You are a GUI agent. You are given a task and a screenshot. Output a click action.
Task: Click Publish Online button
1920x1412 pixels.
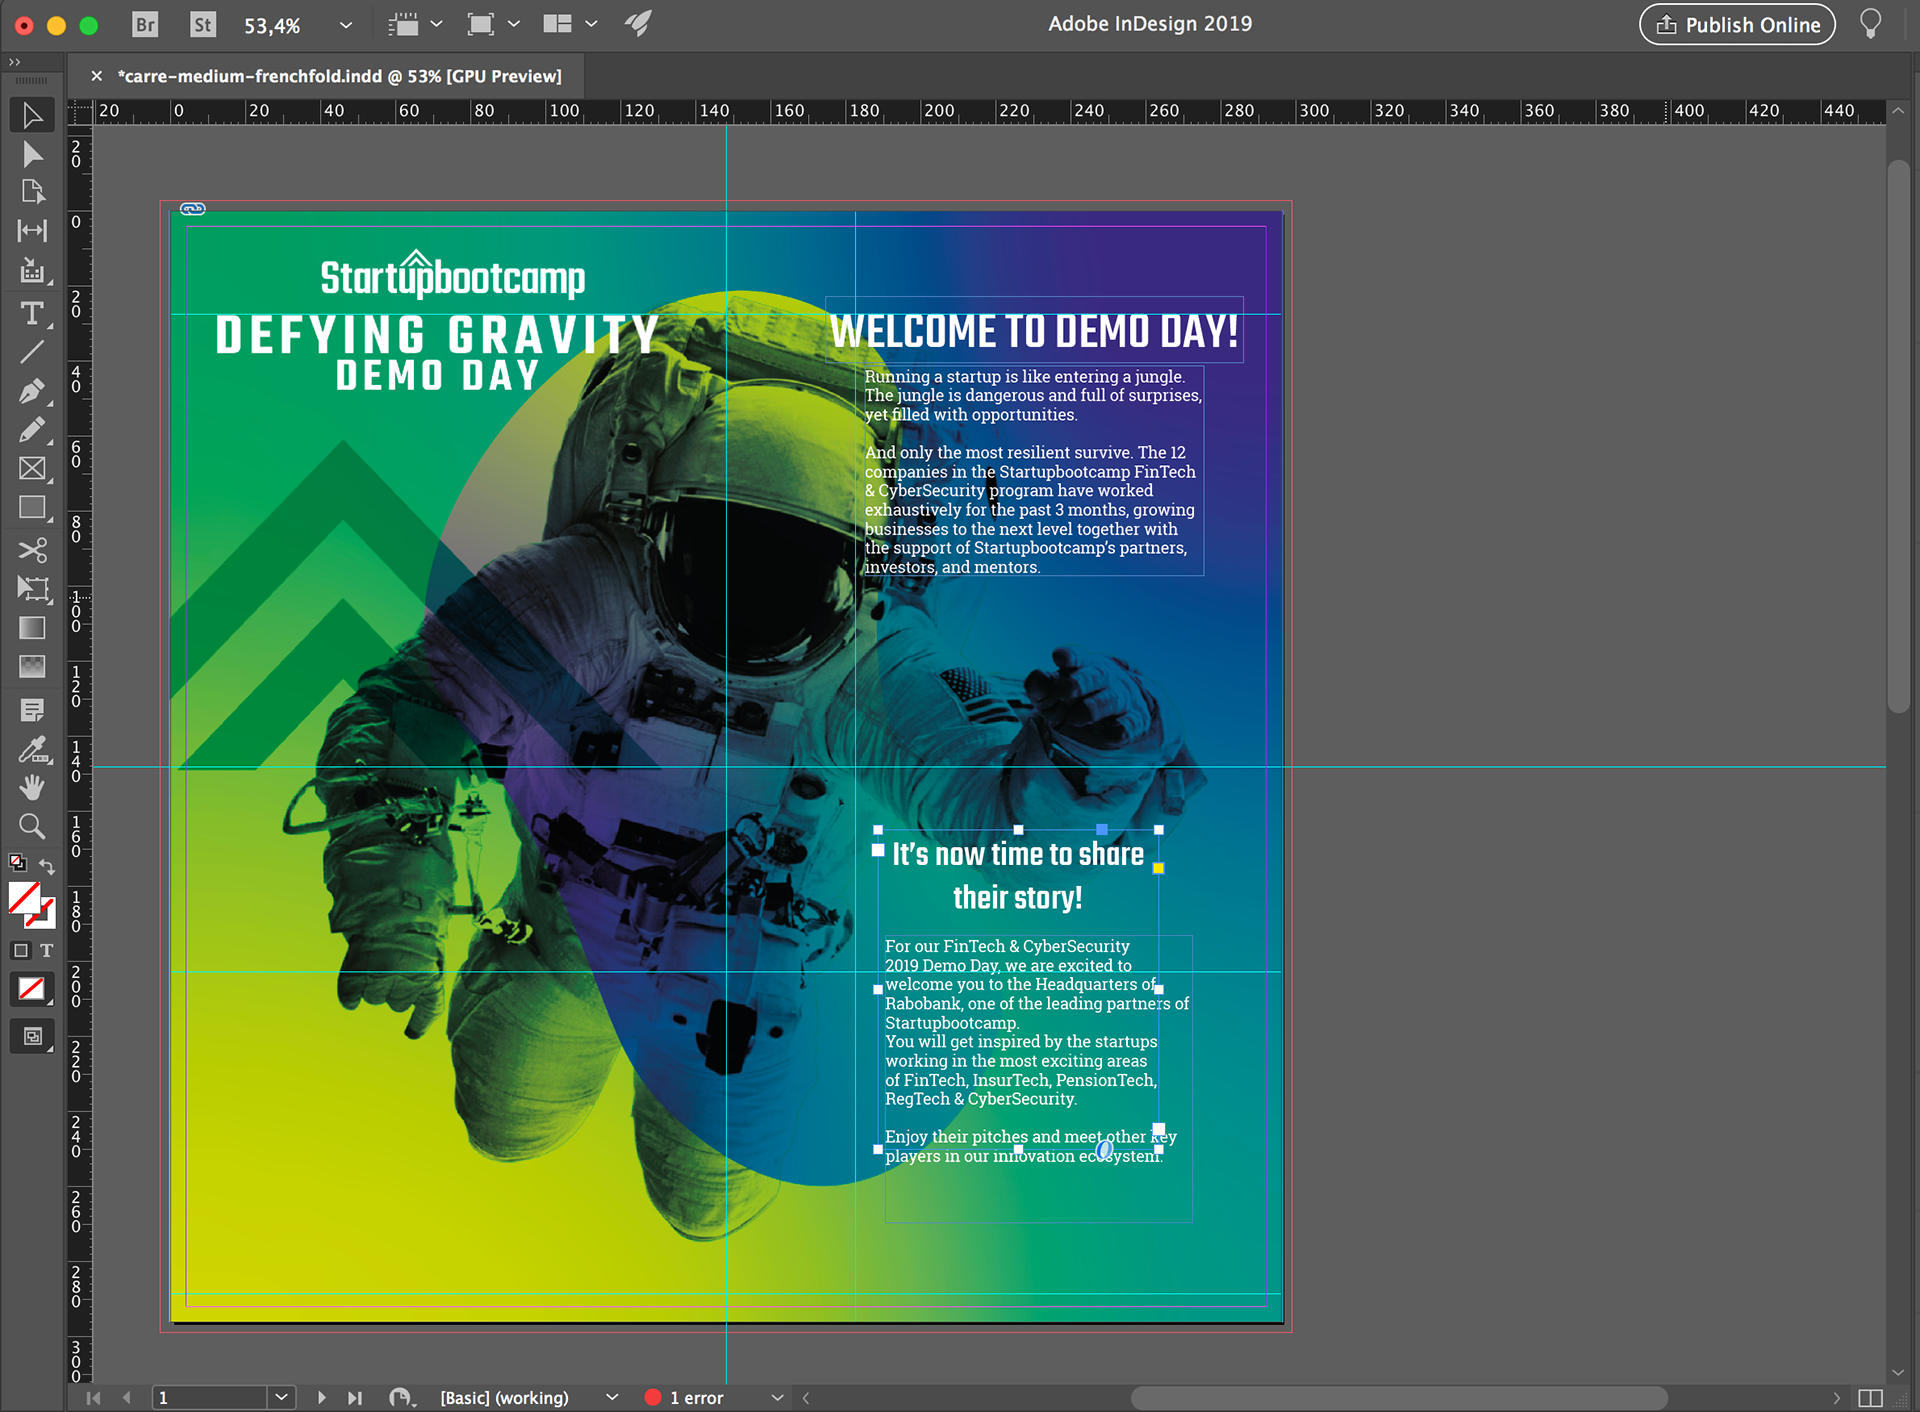(x=1737, y=24)
